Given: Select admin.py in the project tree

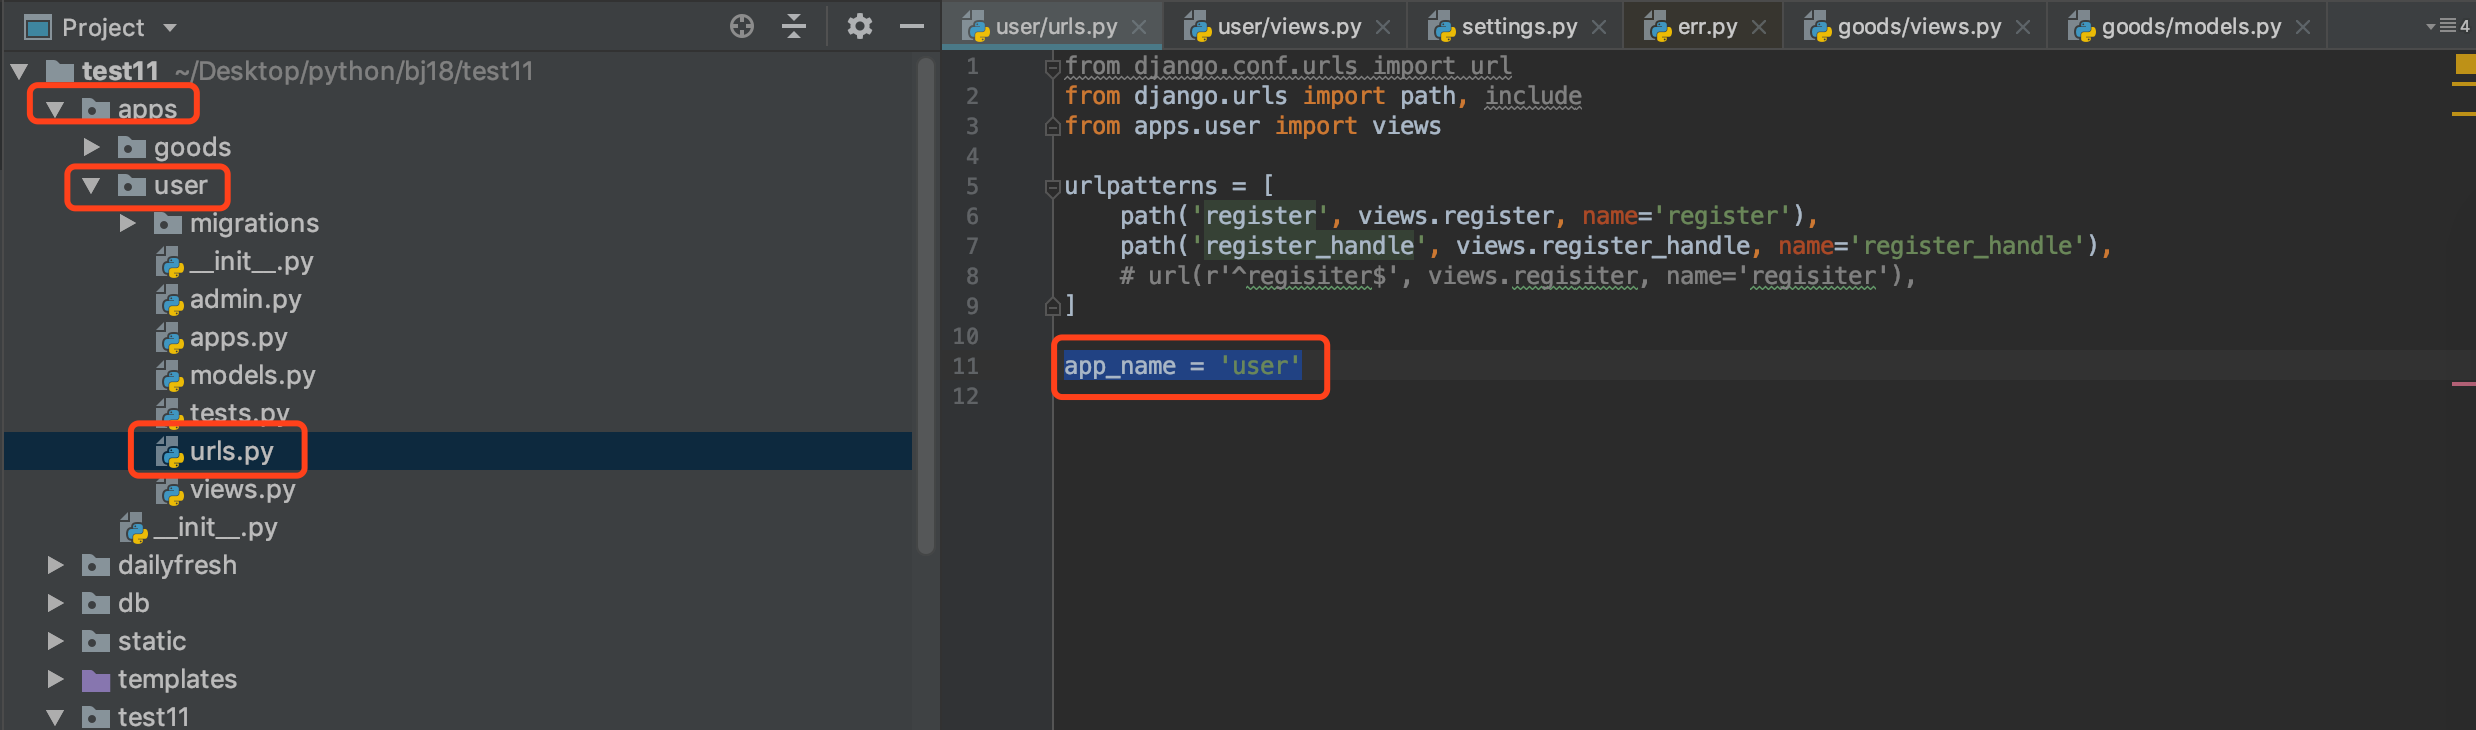Looking at the screenshot, I should (x=245, y=299).
